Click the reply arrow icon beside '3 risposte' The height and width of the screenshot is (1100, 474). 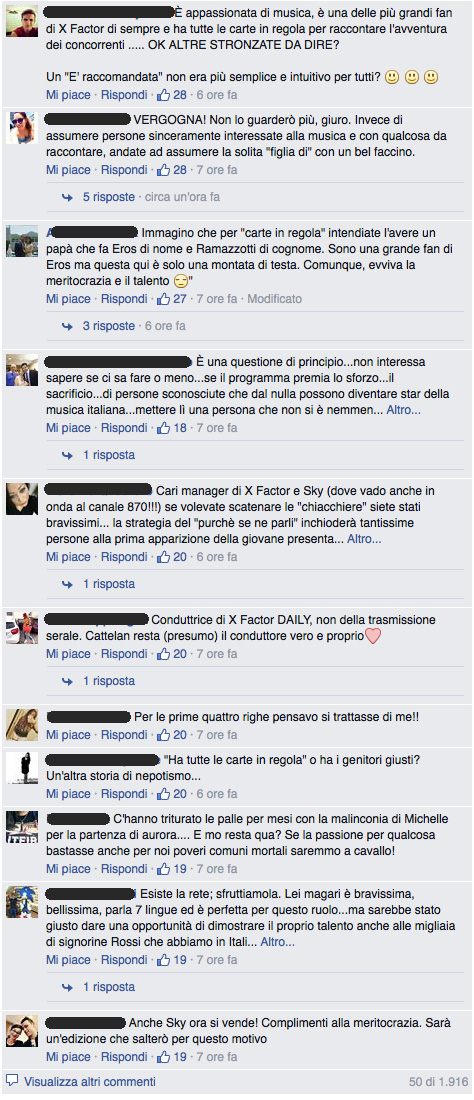click(x=67, y=326)
